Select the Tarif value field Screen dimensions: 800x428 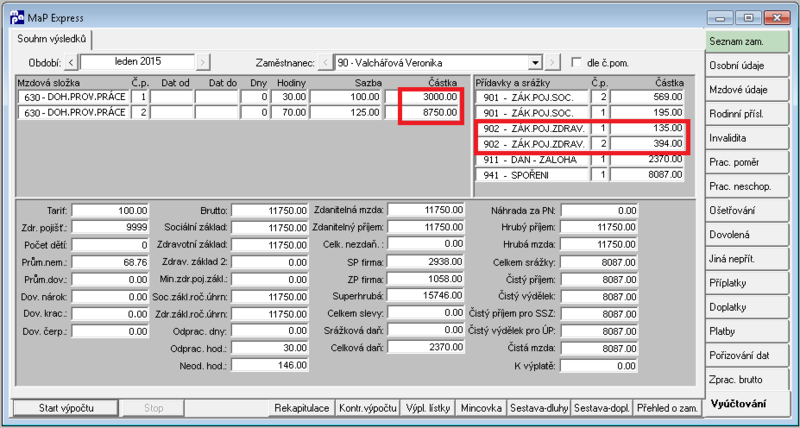[110, 210]
